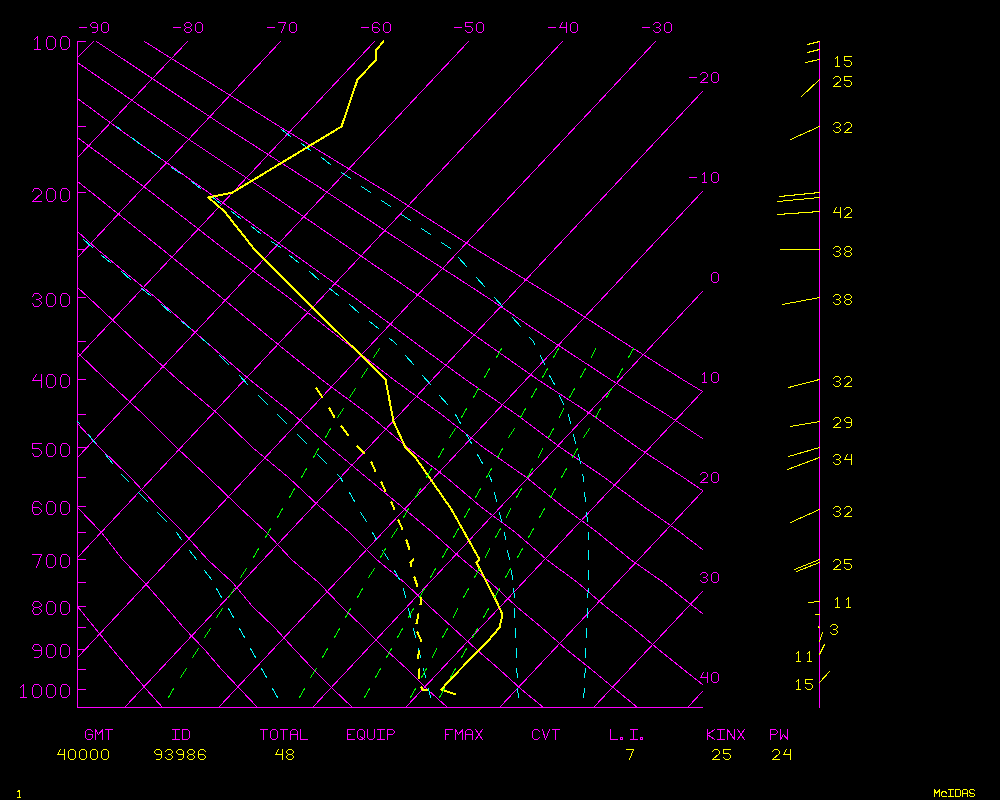Click the 0 isotherm label on right side
Viewport: 1000px width, 800px height.
[714, 278]
